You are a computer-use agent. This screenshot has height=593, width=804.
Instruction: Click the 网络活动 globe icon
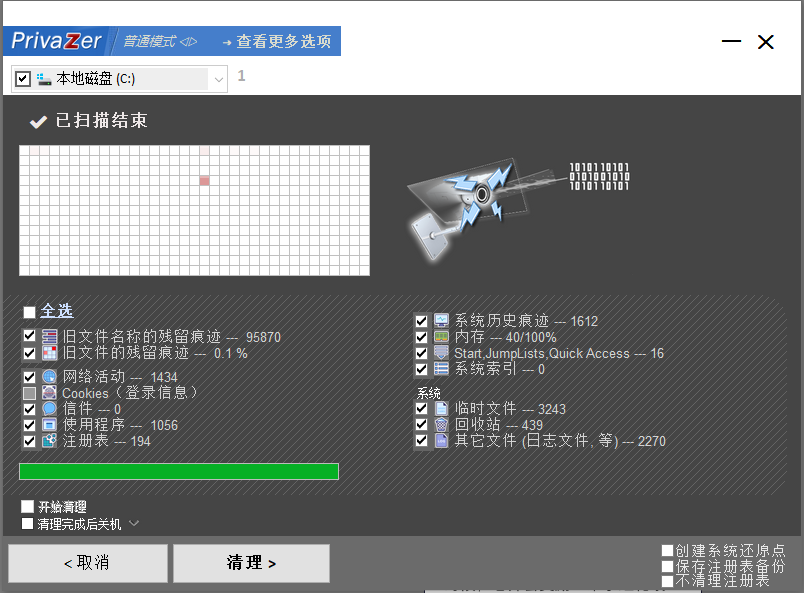pyautogui.click(x=48, y=377)
